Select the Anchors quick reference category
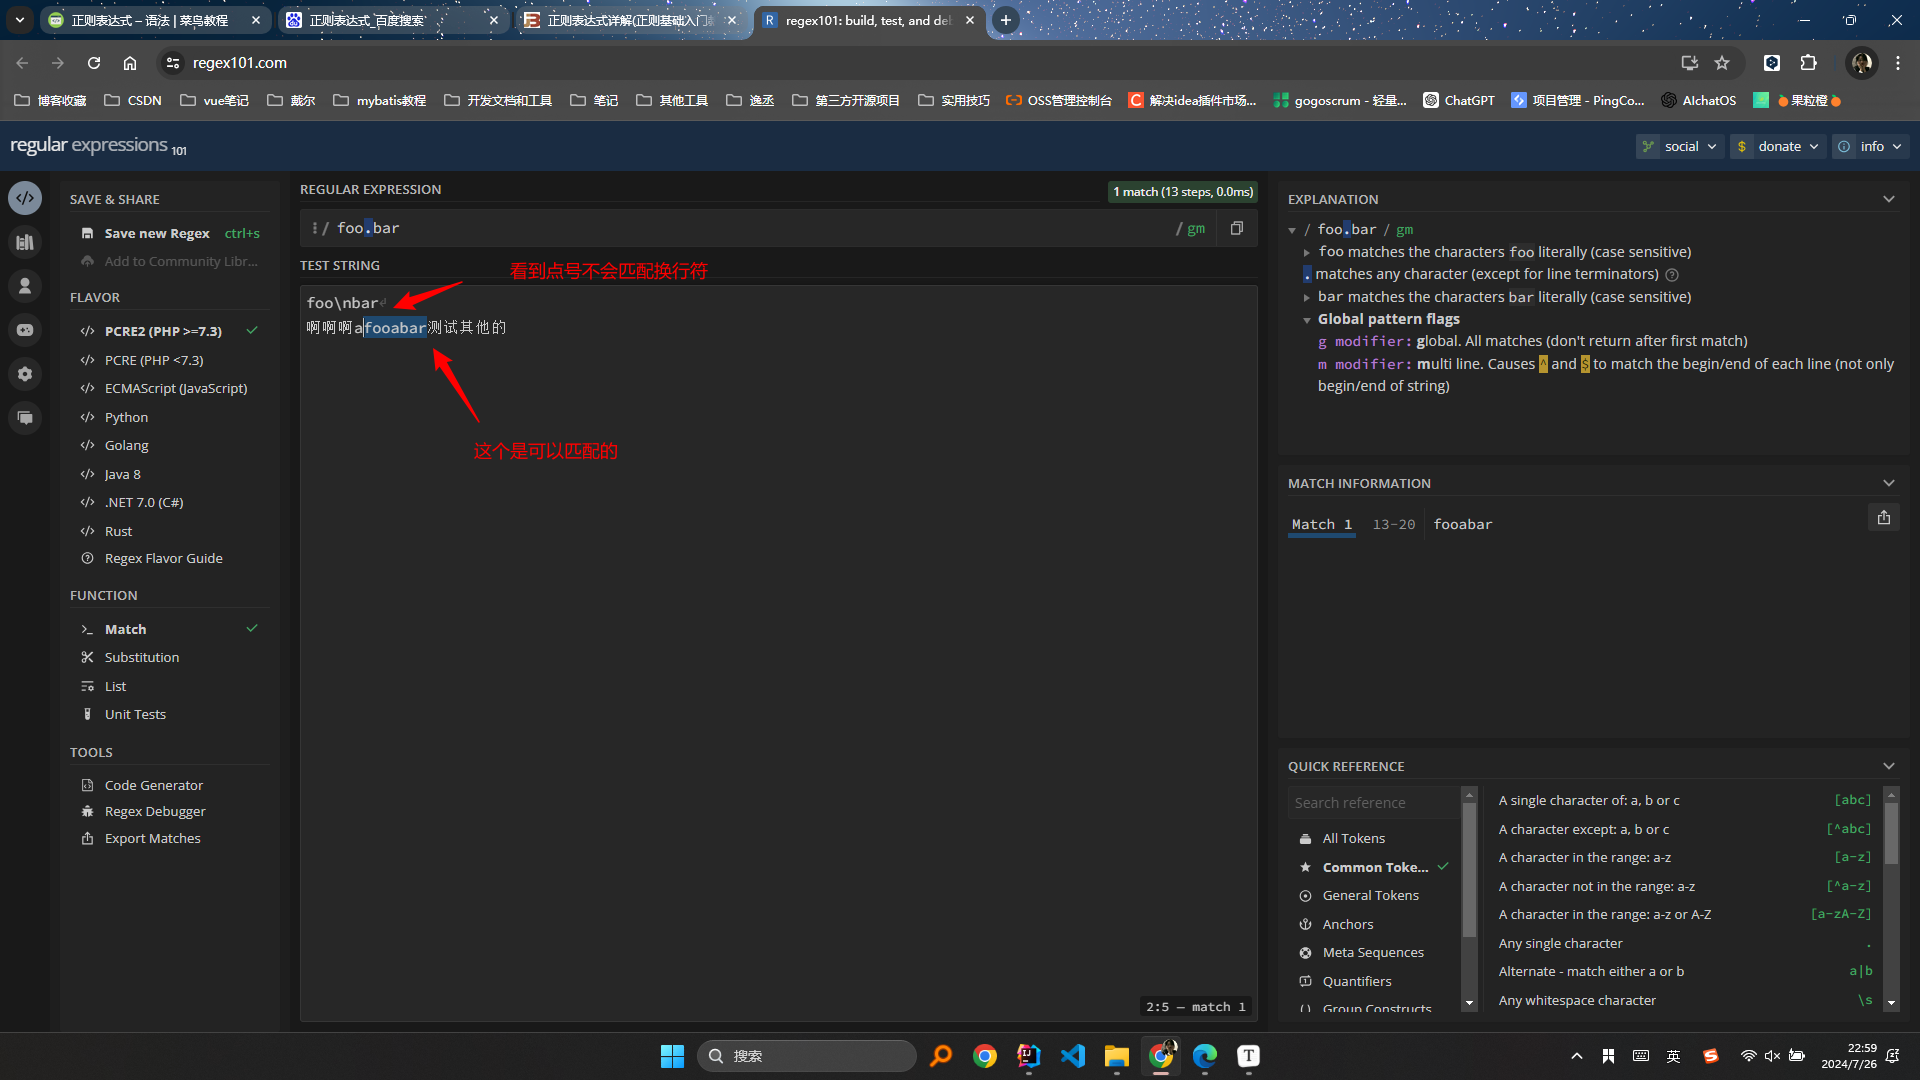Screen dimensions: 1920x1080 [x=1347, y=924]
